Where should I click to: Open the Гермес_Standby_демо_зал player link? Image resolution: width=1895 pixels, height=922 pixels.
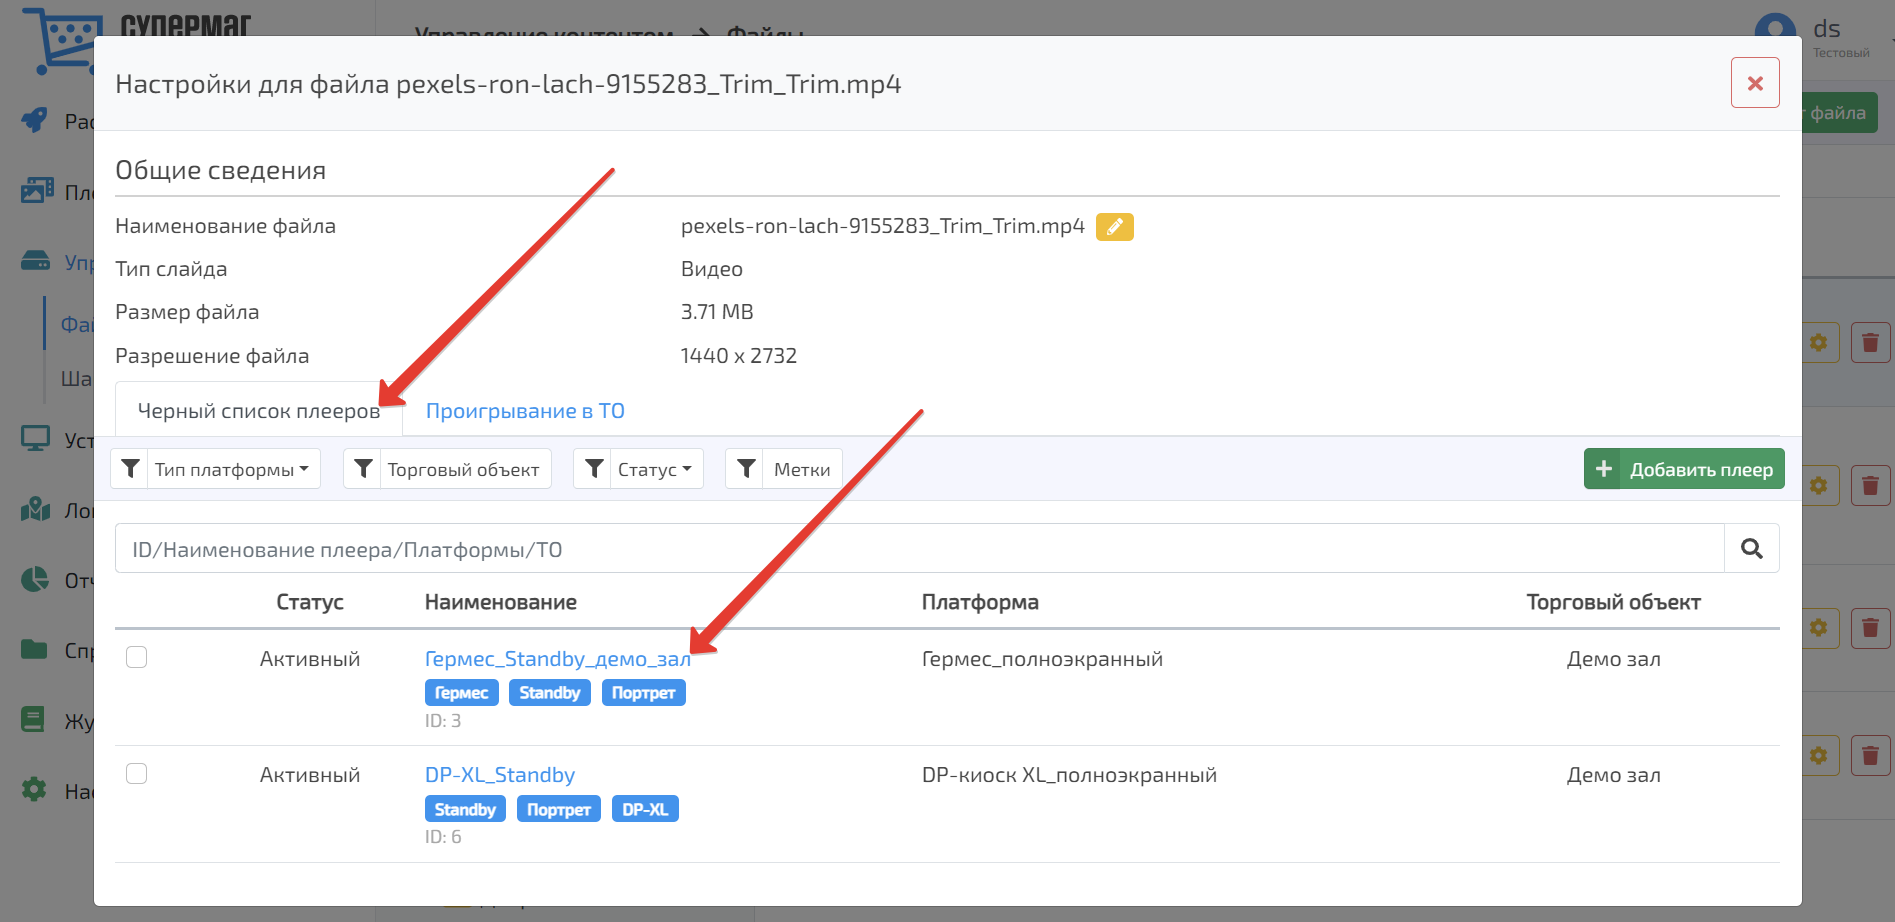pos(557,659)
